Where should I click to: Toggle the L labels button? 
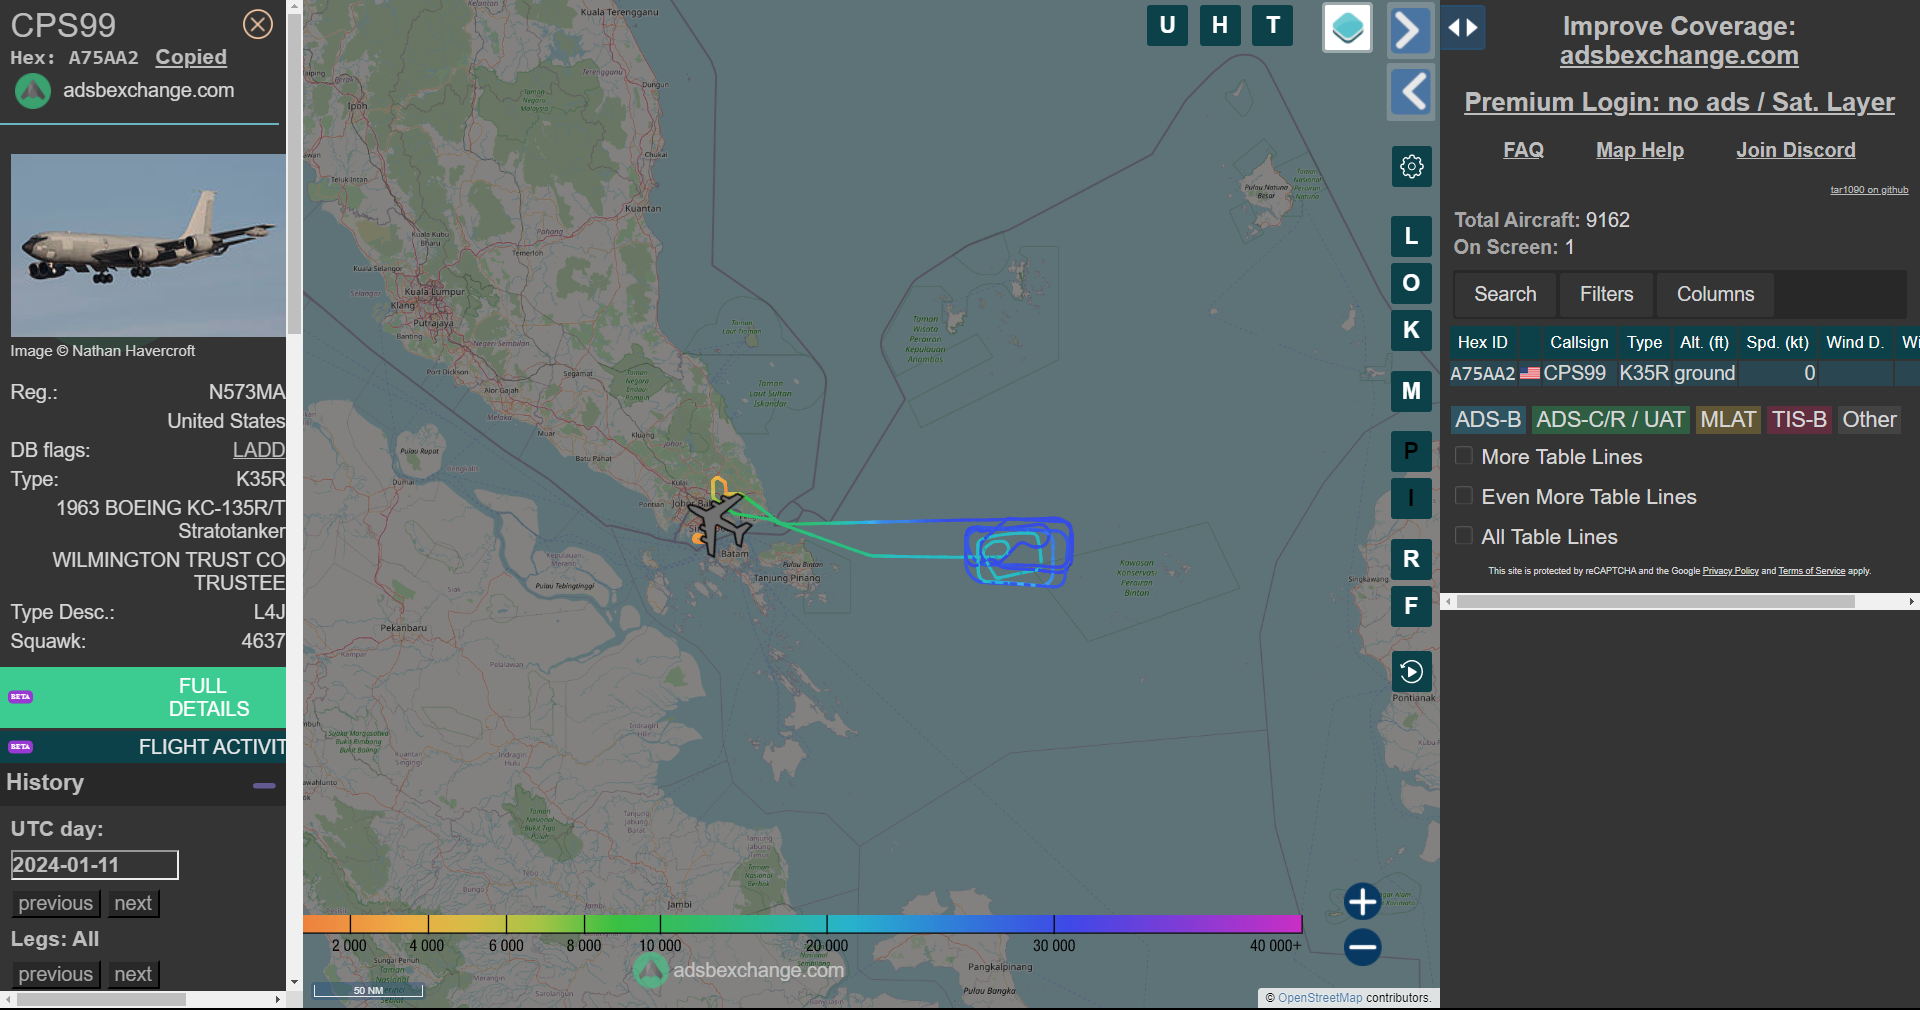pyautogui.click(x=1412, y=236)
